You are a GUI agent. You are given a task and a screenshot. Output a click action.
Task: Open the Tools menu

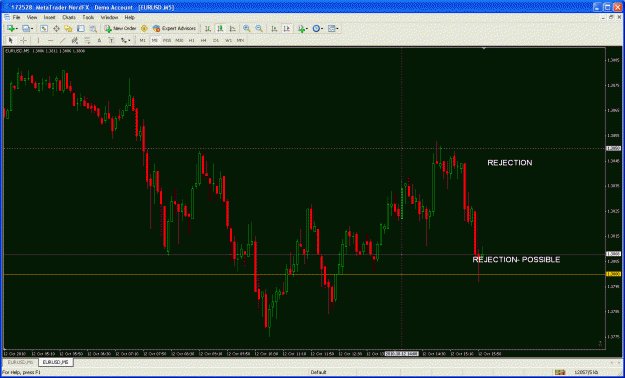(88, 18)
